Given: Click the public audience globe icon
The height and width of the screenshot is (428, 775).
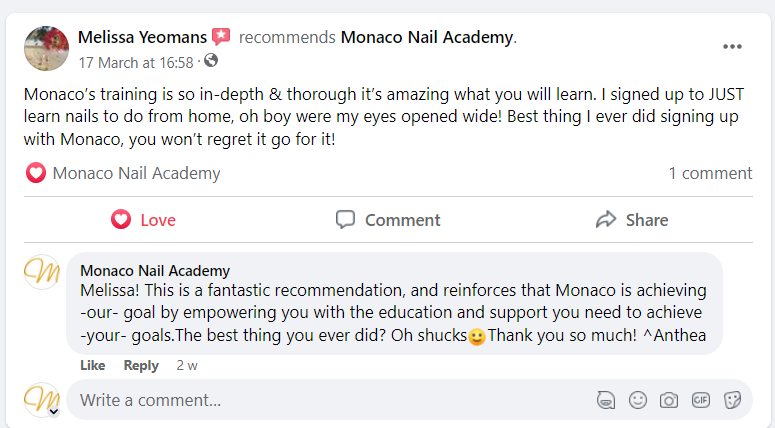Looking at the screenshot, I should pyautogui.click(x=210, y=61).
